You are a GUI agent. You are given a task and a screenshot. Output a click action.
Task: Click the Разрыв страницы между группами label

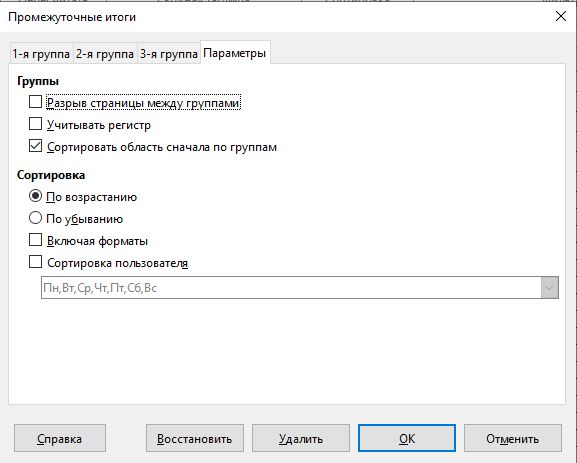tap(144, 103)
